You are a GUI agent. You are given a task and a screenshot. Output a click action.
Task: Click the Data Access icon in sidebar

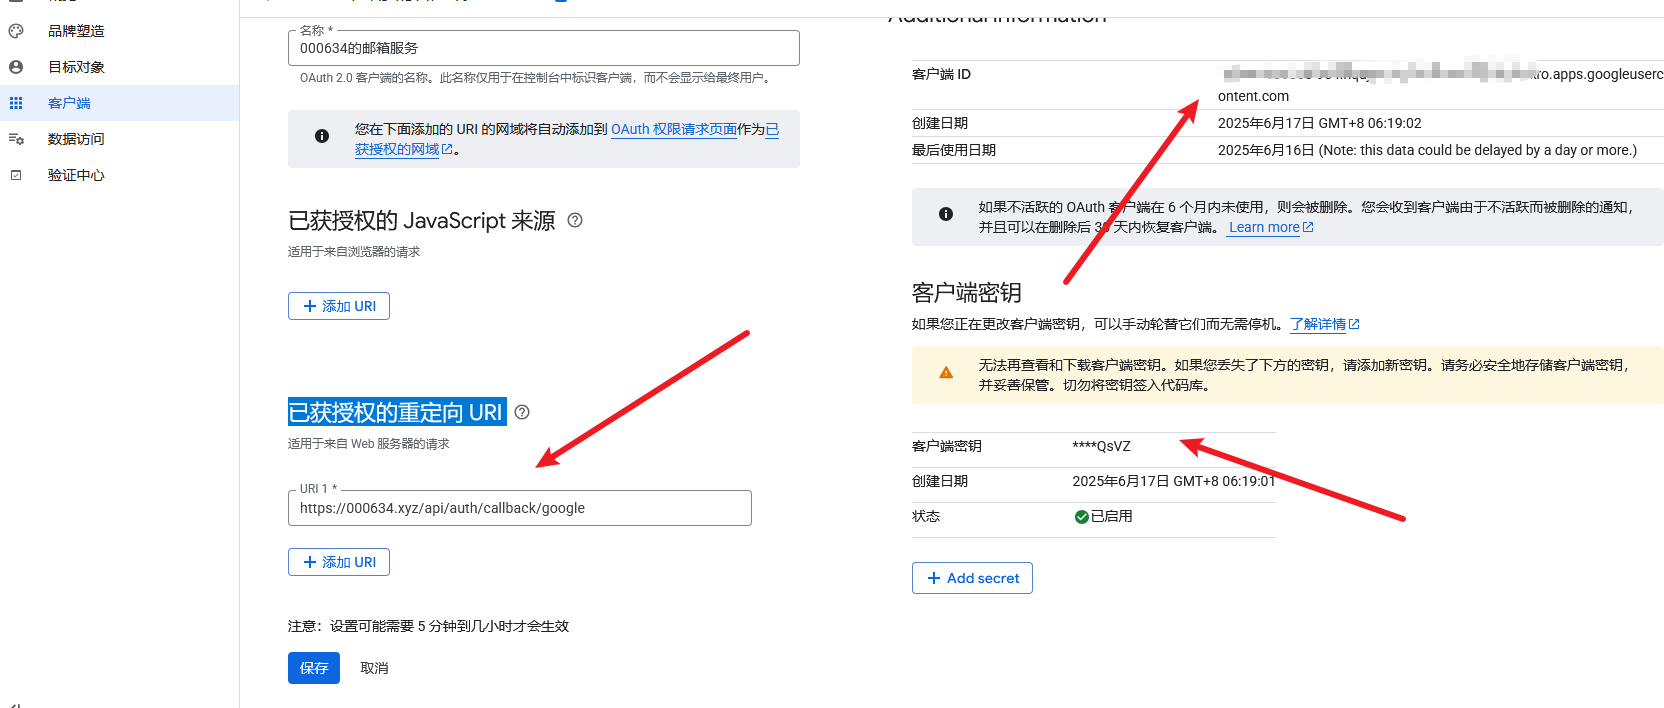(16, 139)
